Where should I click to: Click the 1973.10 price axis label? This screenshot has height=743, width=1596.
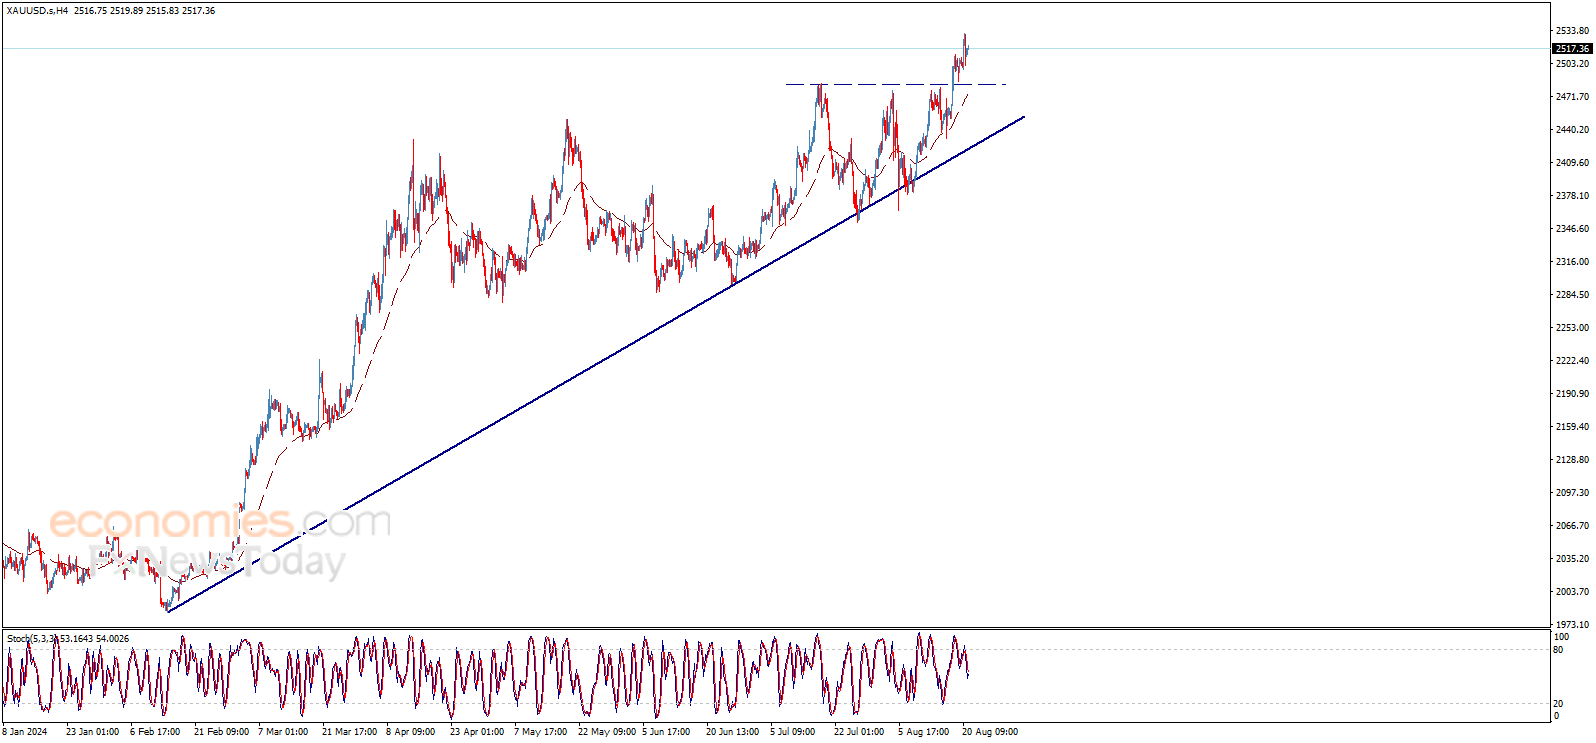[1572, 625]
